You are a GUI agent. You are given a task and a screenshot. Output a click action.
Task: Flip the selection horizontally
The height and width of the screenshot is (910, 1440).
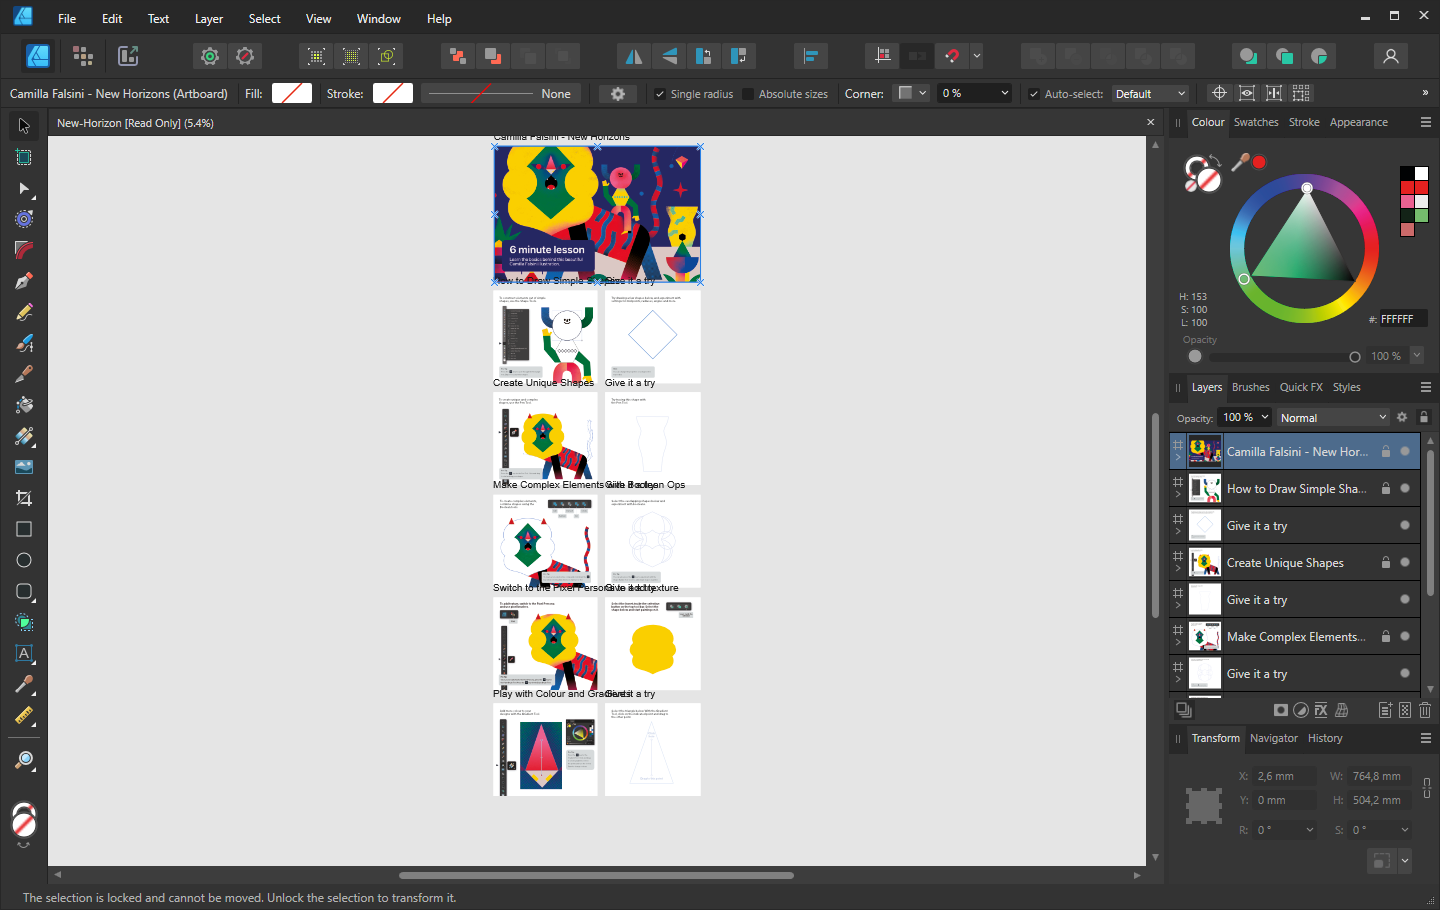coord(633,56)
